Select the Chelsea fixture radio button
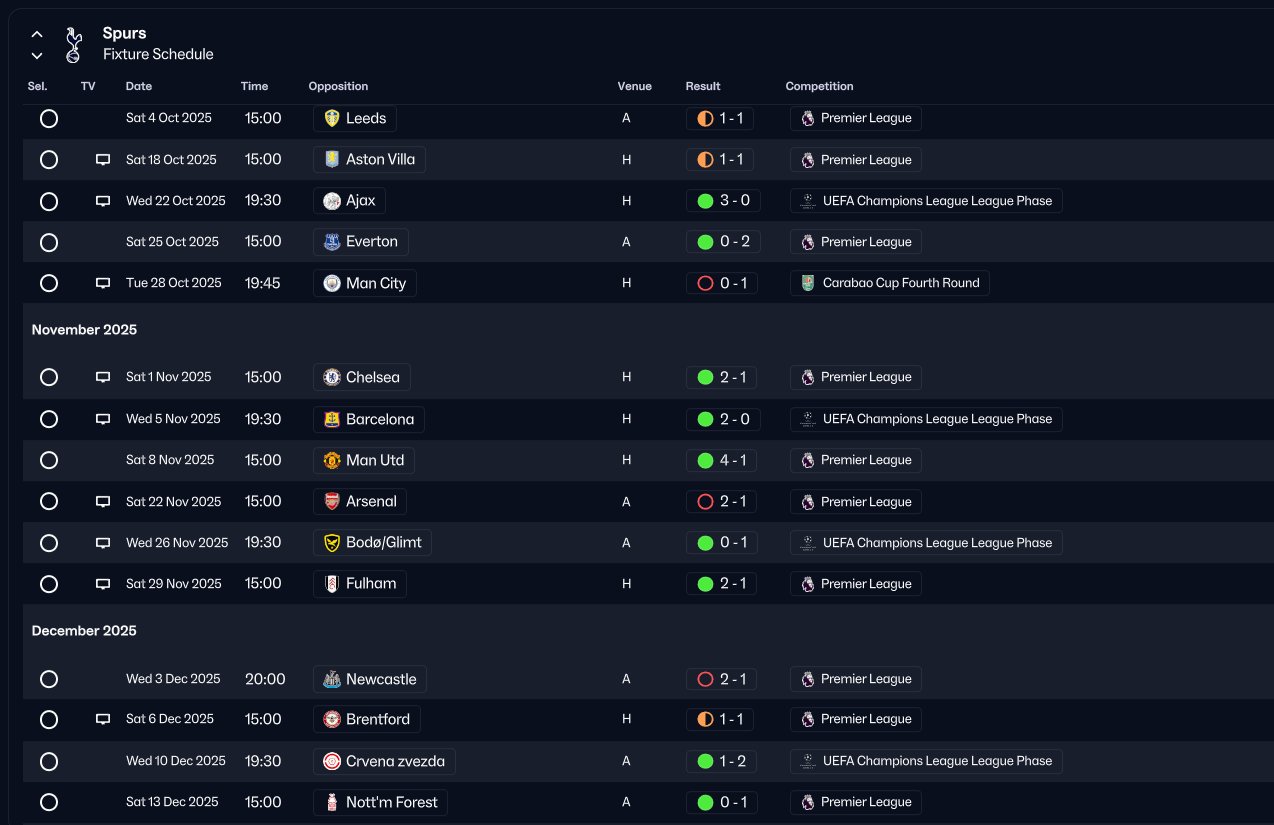The height and width of the screenshot is (825, 1274). tap(49, 378)
